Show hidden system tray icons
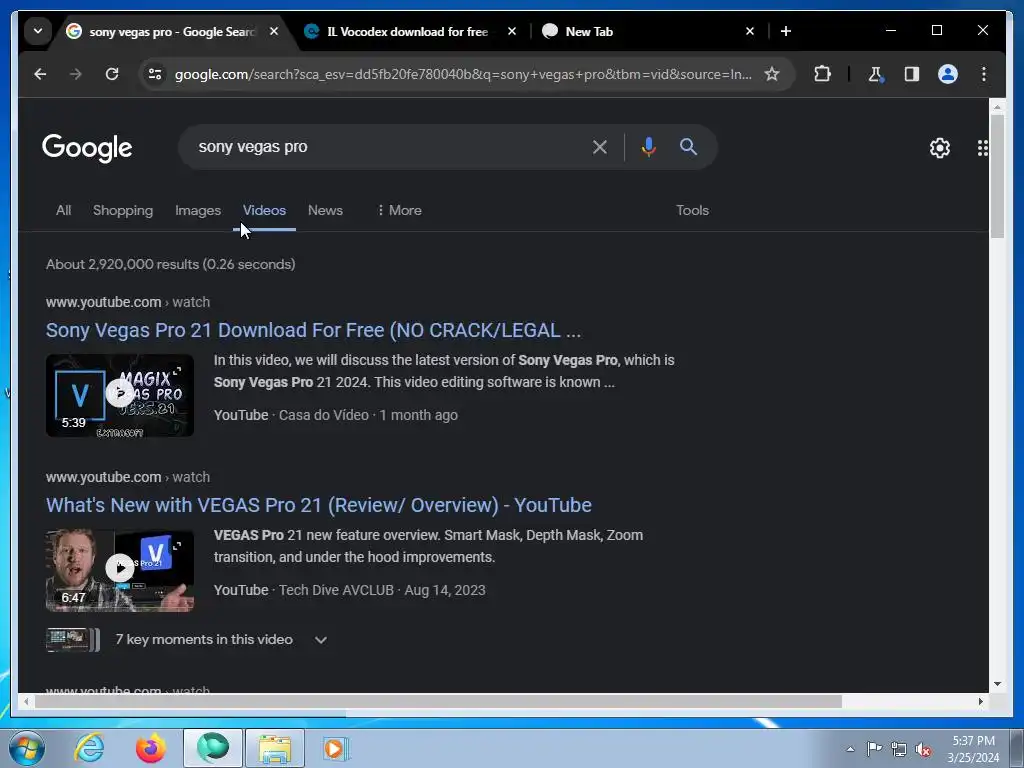 (x=850, y=749)
